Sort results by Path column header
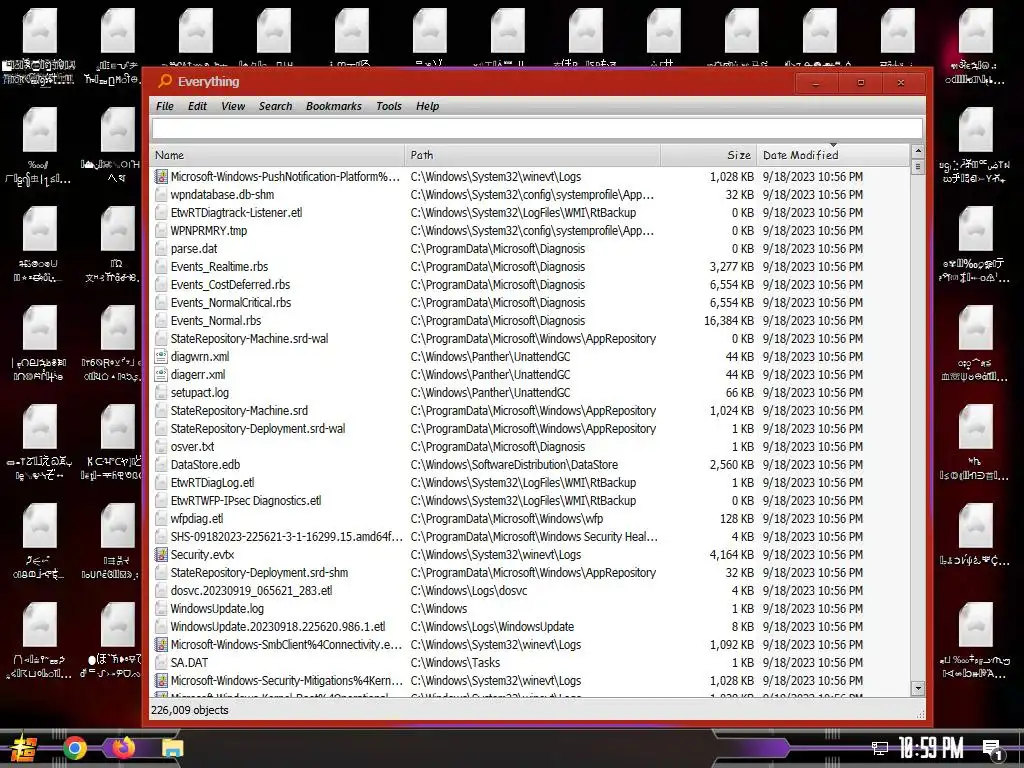1024x768 pixels. point(532,155)
